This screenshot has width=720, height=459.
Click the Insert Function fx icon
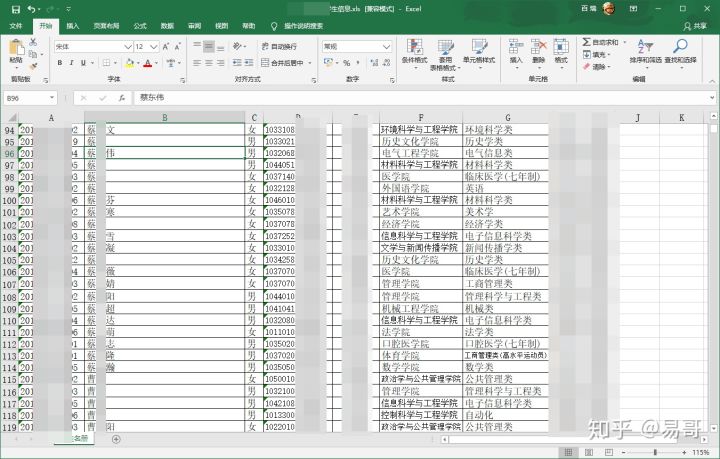click(121, 98)
